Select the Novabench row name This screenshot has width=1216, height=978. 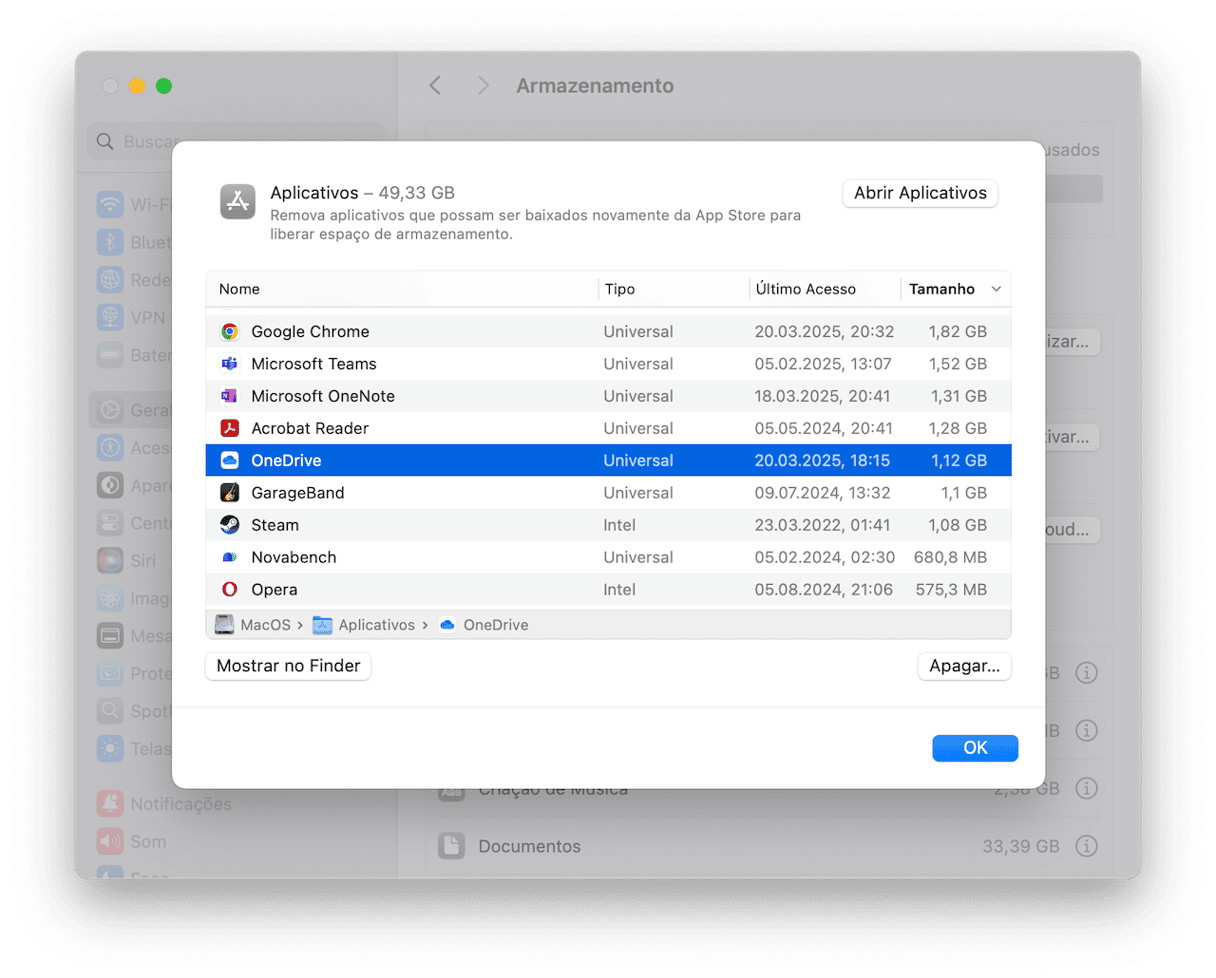(x=294, y=557)
